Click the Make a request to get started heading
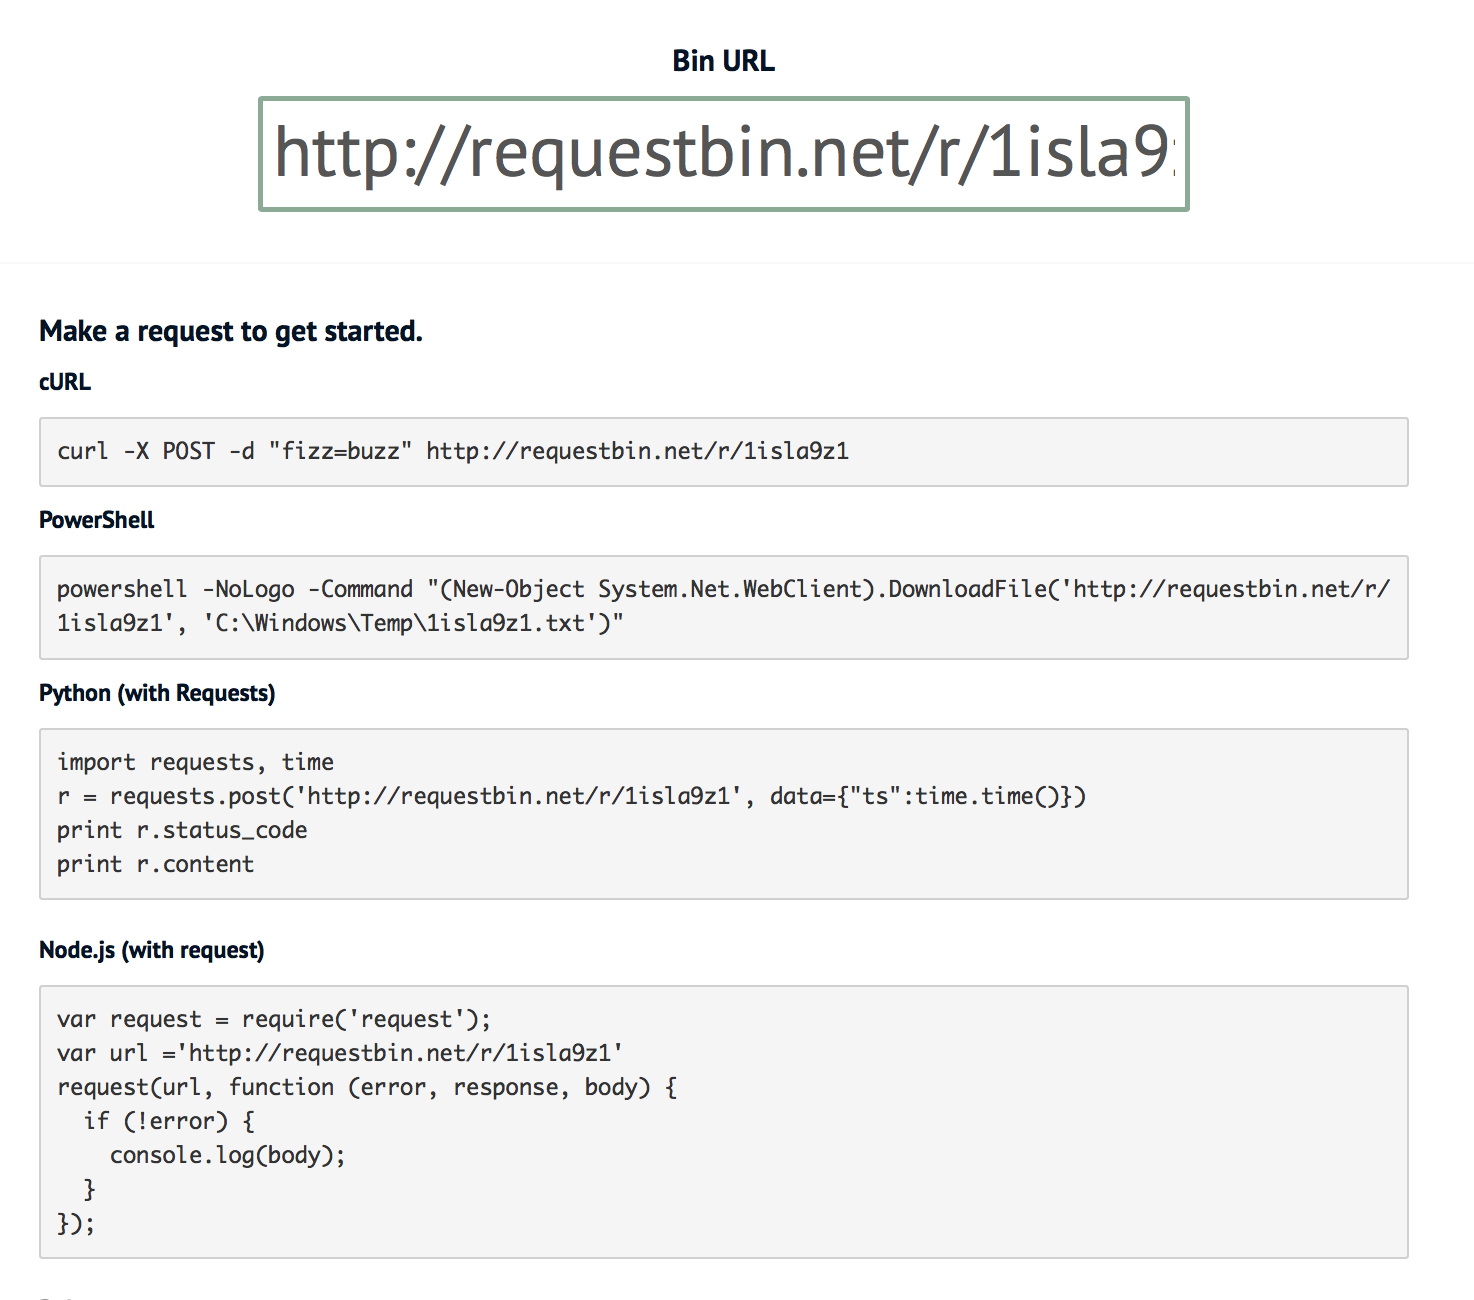This screenshot has width=1474, height=1300. 230,330
